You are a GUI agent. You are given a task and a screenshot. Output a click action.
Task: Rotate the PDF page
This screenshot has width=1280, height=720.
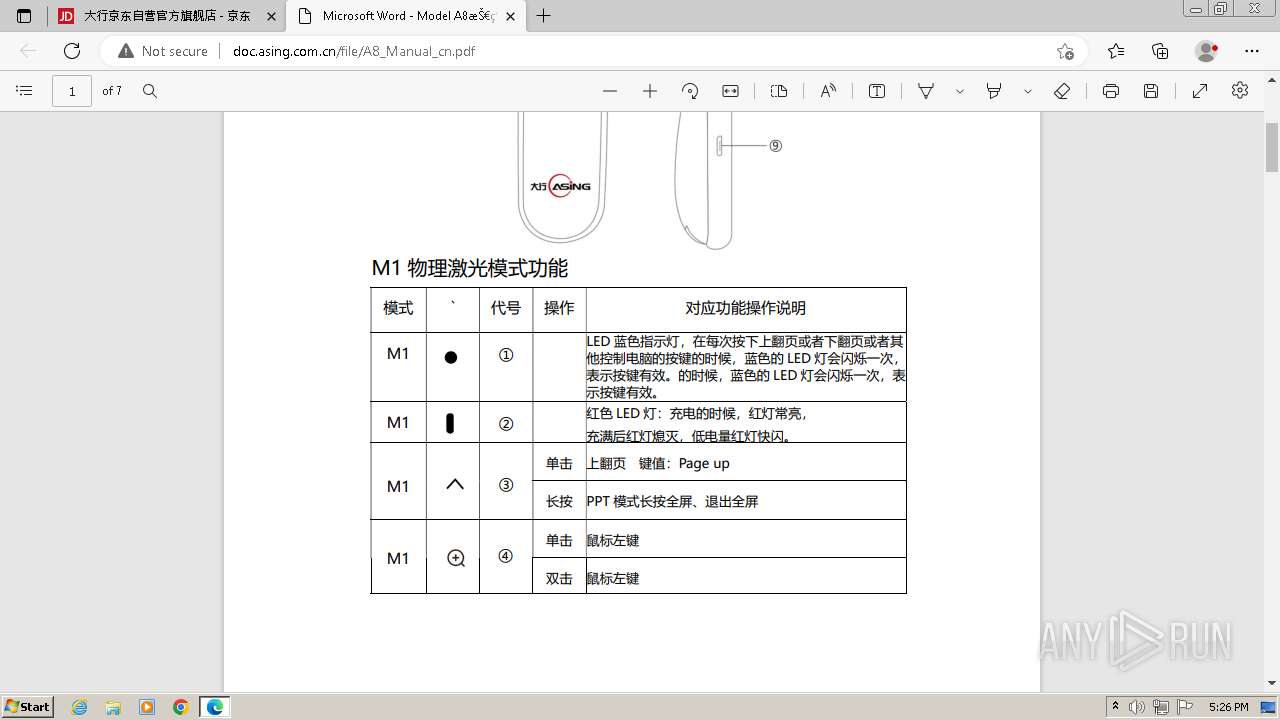(690, 91)
